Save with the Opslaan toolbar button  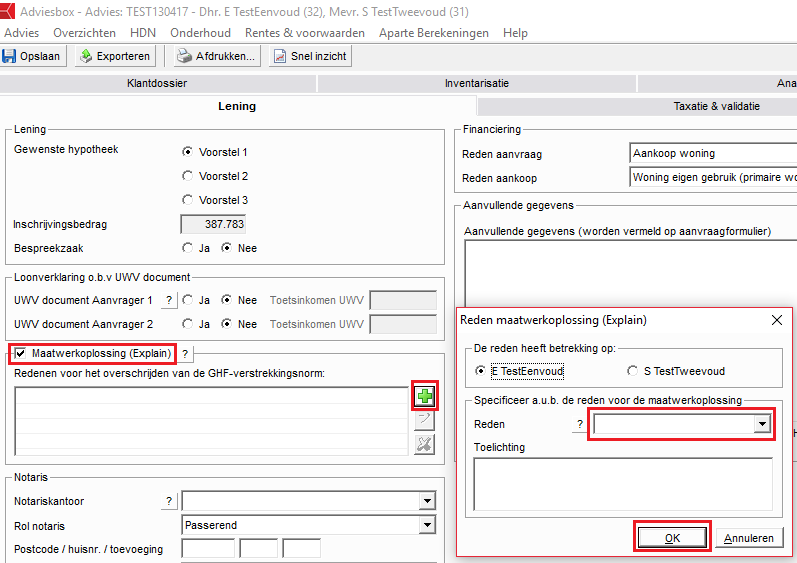click(x=34, y=56)
